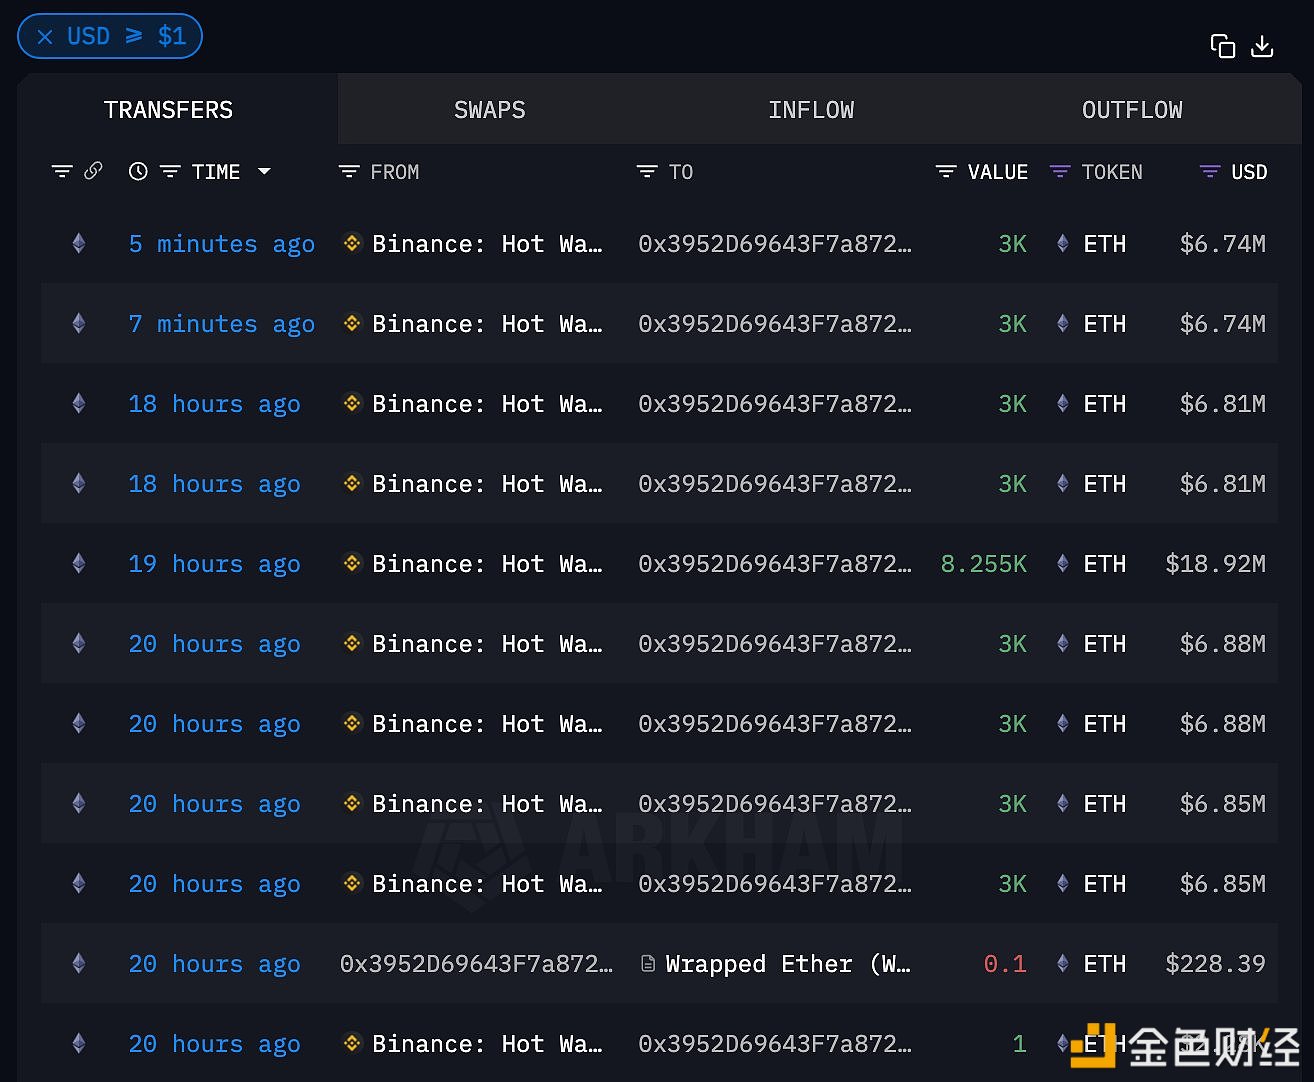This screenshot has width=1314, height=1082.
Task: Remove the USD ≥ $1 filter chip
Action: [45, 37]
